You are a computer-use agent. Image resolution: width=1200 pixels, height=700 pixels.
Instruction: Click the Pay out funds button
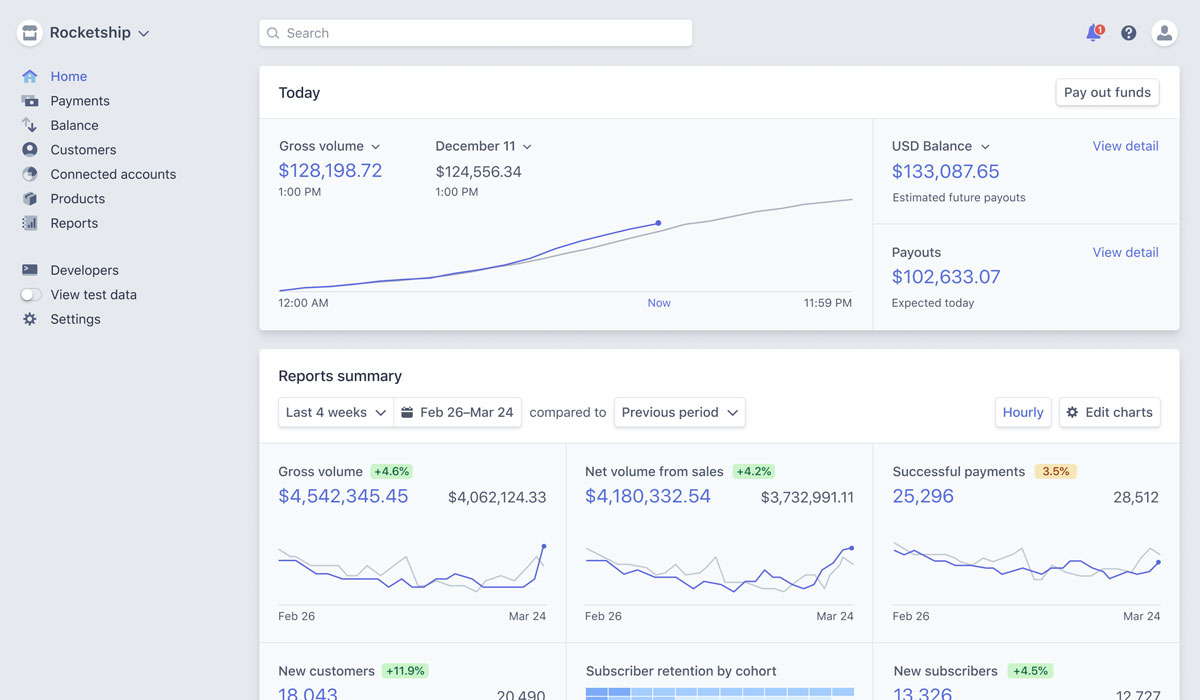[x=1107, y=92]
